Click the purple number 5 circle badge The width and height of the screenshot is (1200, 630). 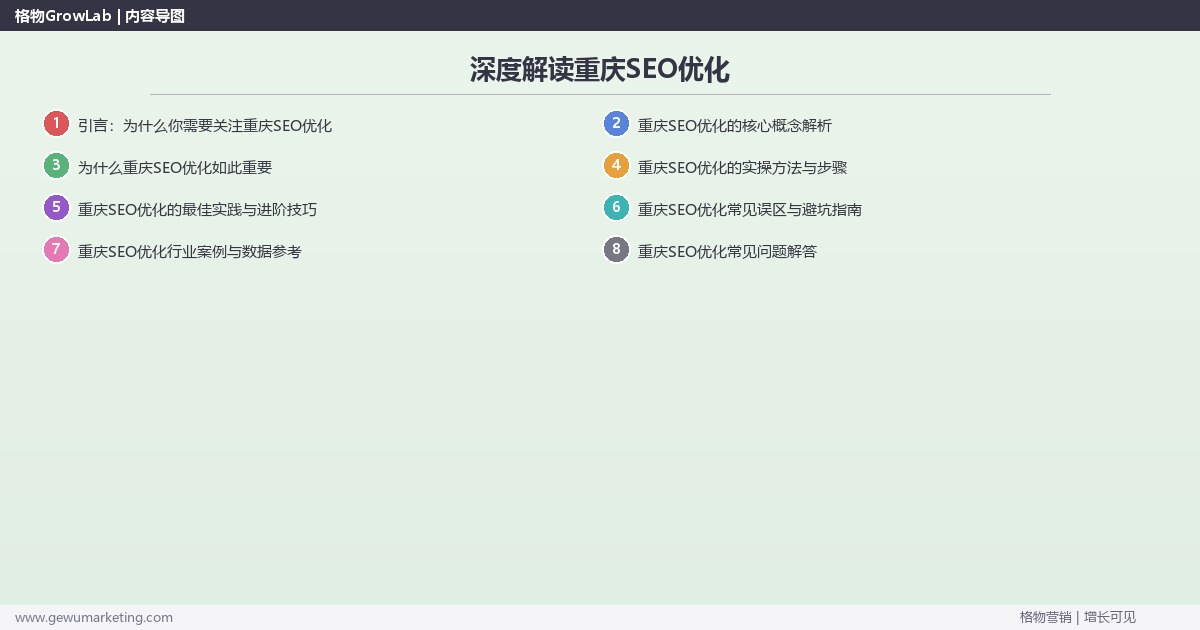click(56, 208)
